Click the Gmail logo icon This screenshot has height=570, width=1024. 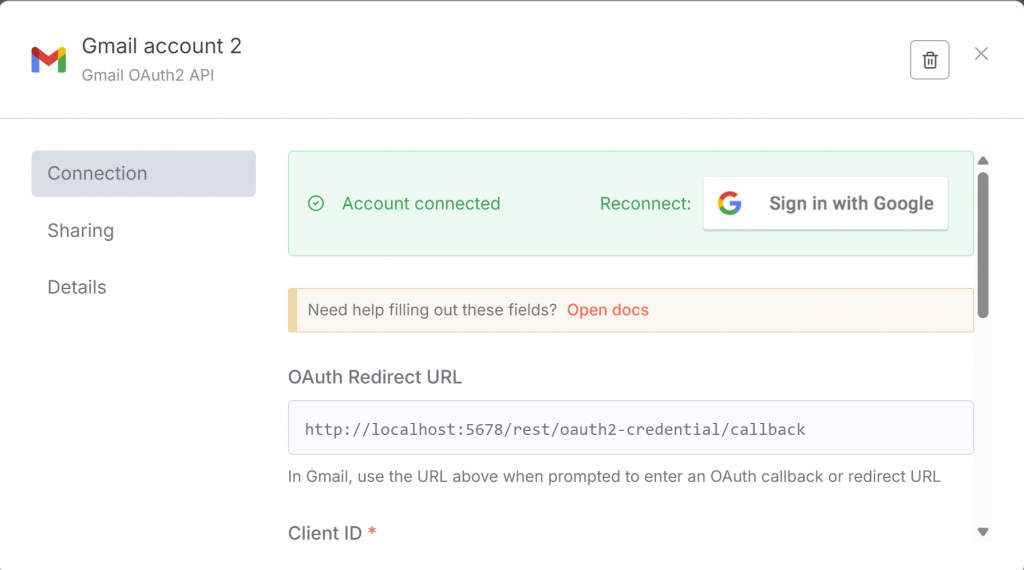click(x=48, y=60)
